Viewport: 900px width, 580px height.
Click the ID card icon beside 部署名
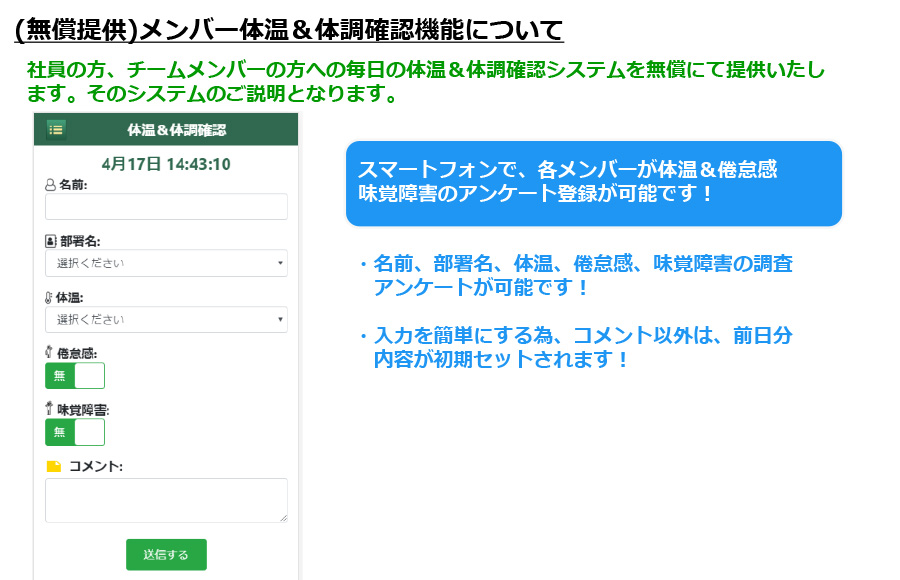click(x=50, y=241)
